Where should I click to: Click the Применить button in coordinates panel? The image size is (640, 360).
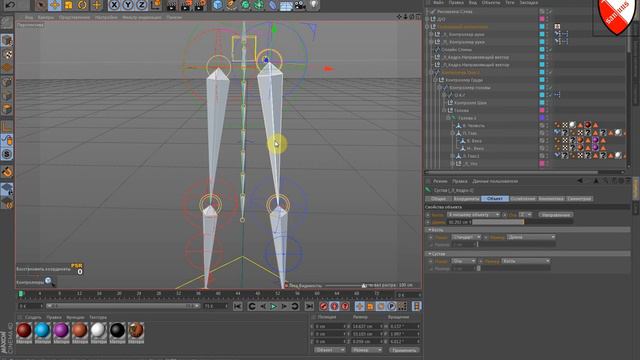(403, 350)
